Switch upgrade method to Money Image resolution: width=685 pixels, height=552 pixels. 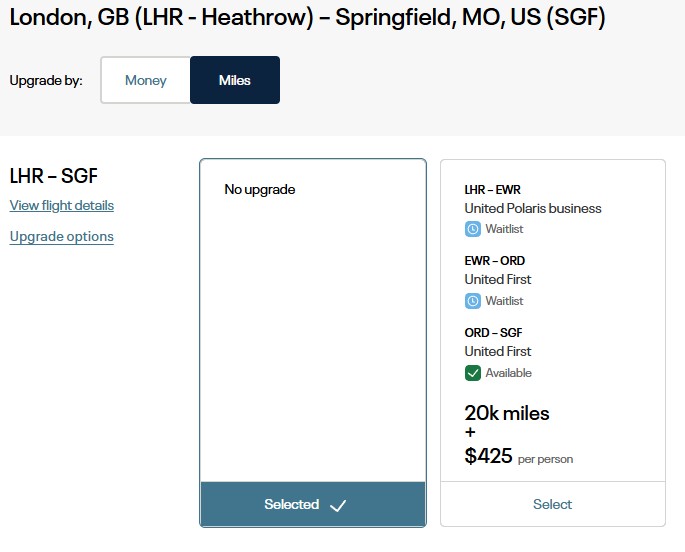[146, 80]
